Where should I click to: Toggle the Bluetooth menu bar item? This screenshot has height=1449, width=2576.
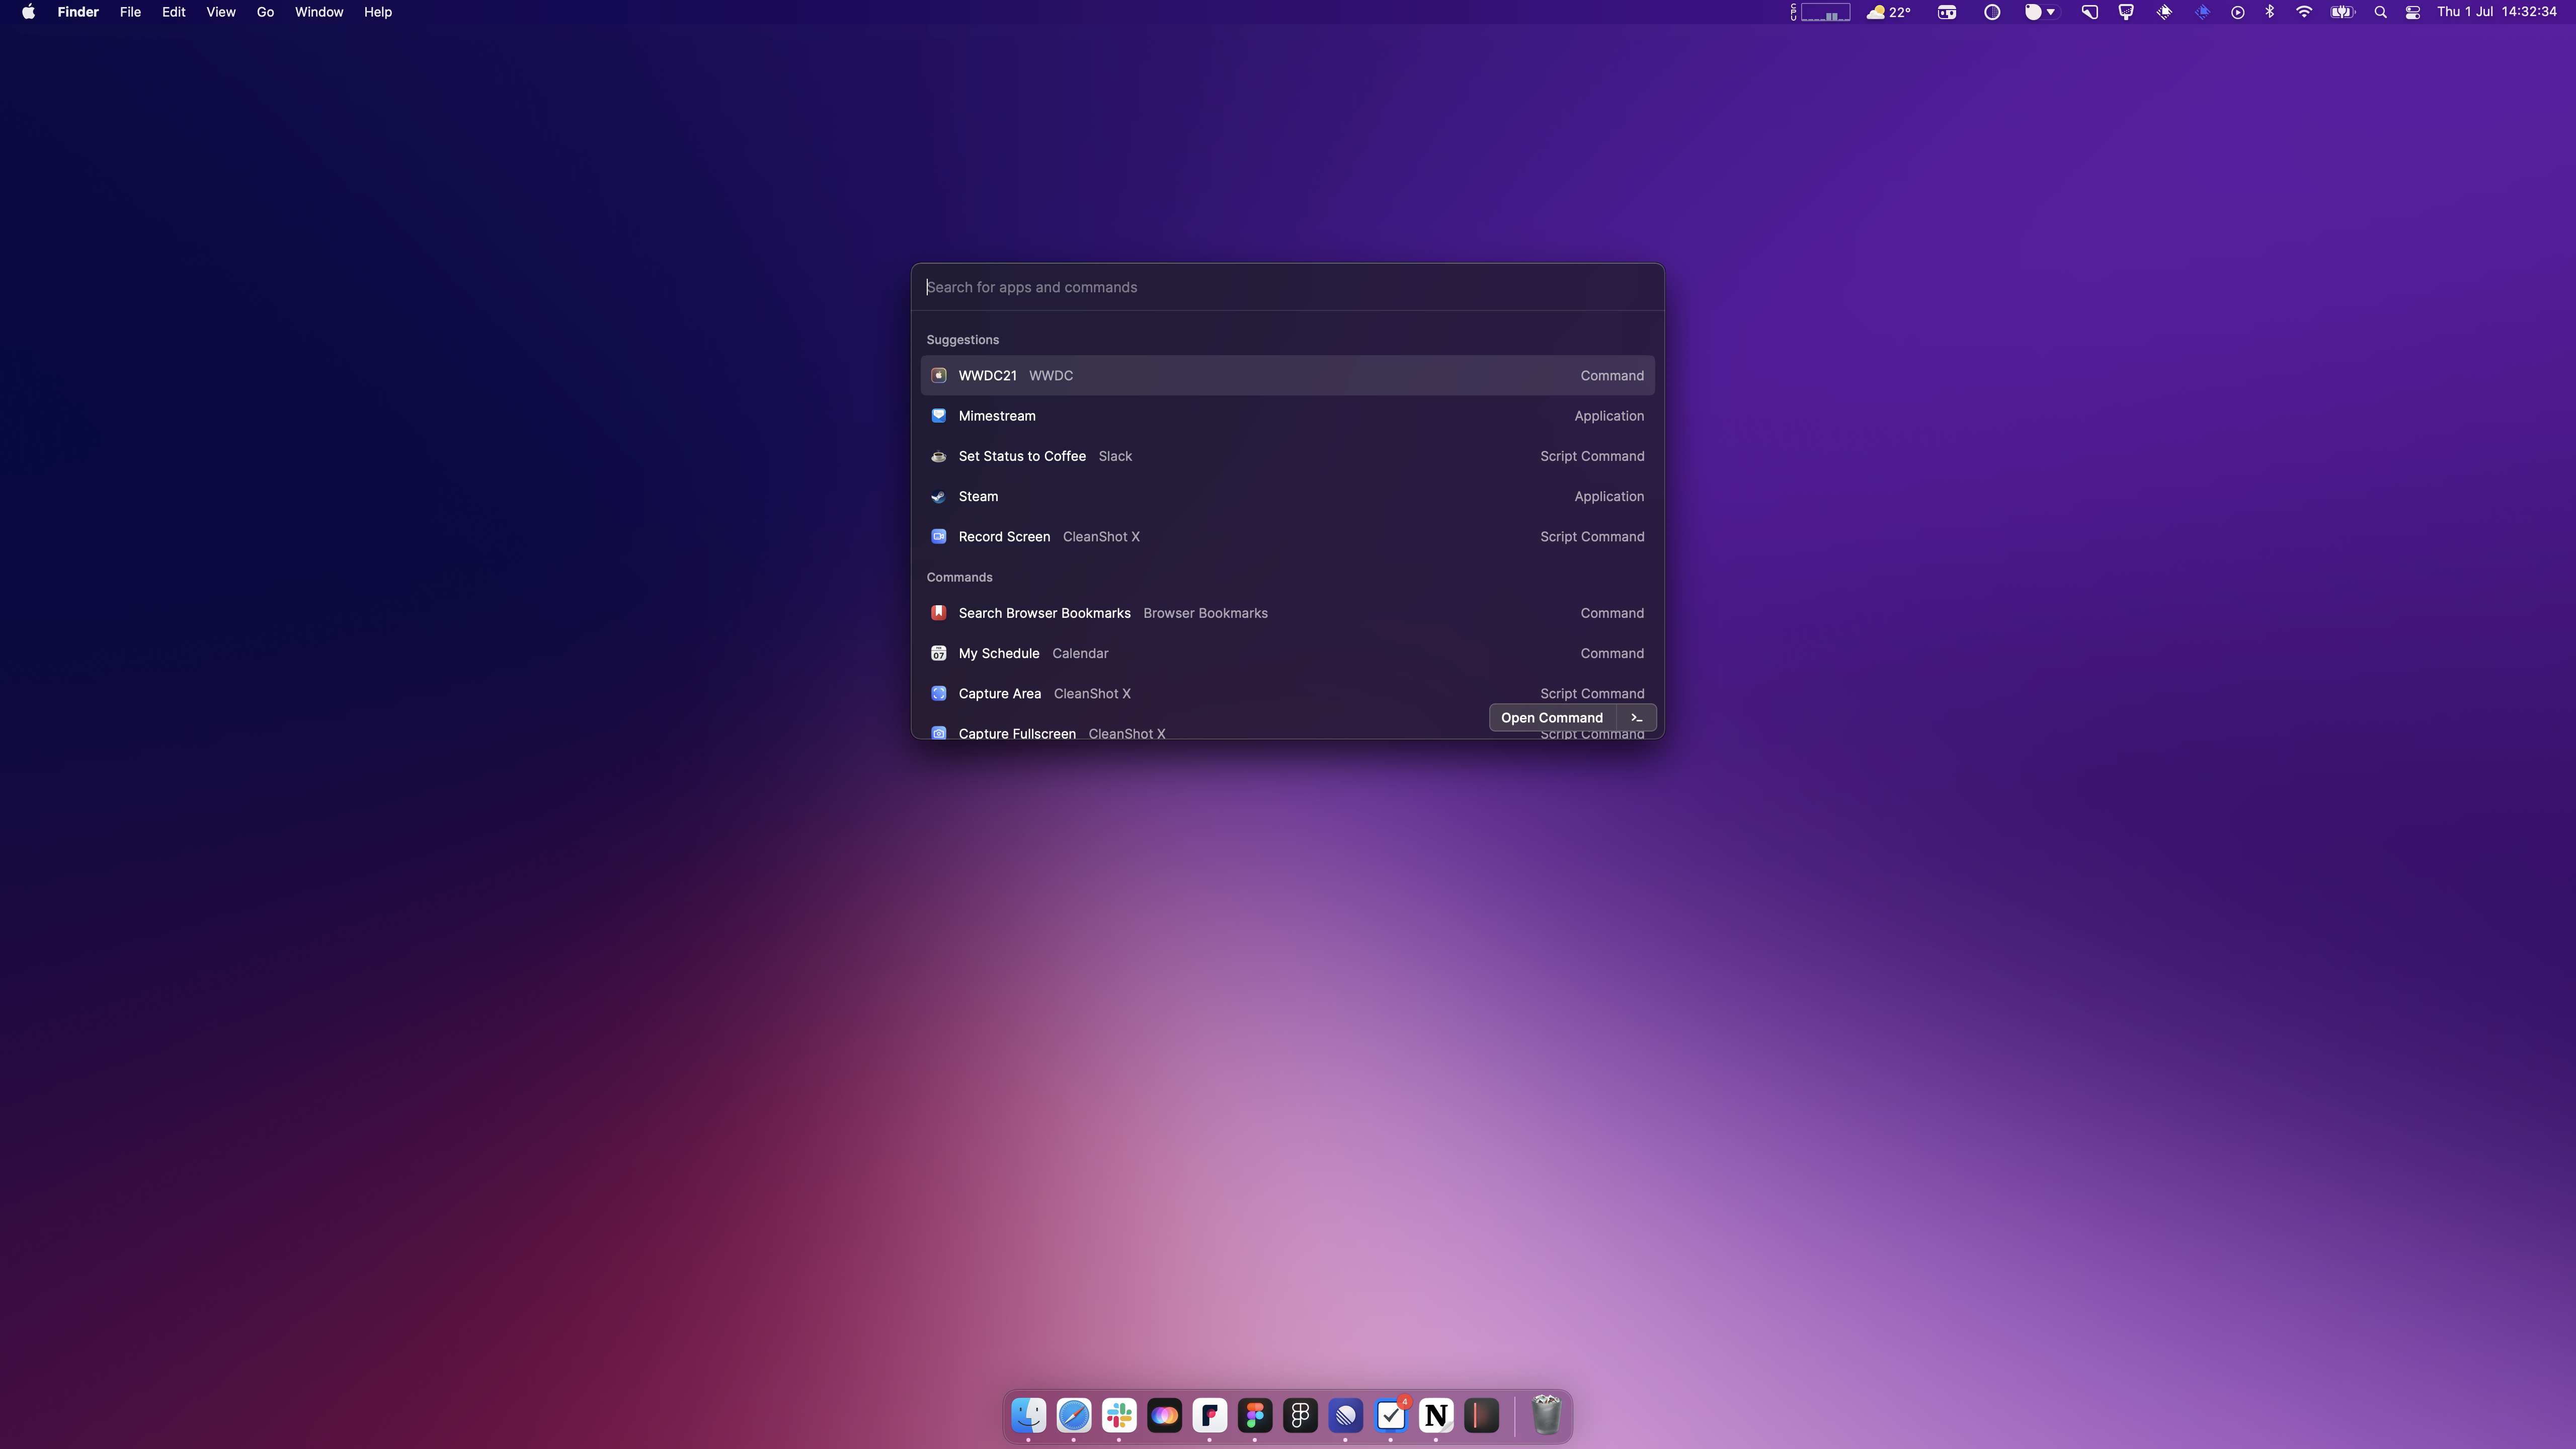click(x=2270, y=12)
